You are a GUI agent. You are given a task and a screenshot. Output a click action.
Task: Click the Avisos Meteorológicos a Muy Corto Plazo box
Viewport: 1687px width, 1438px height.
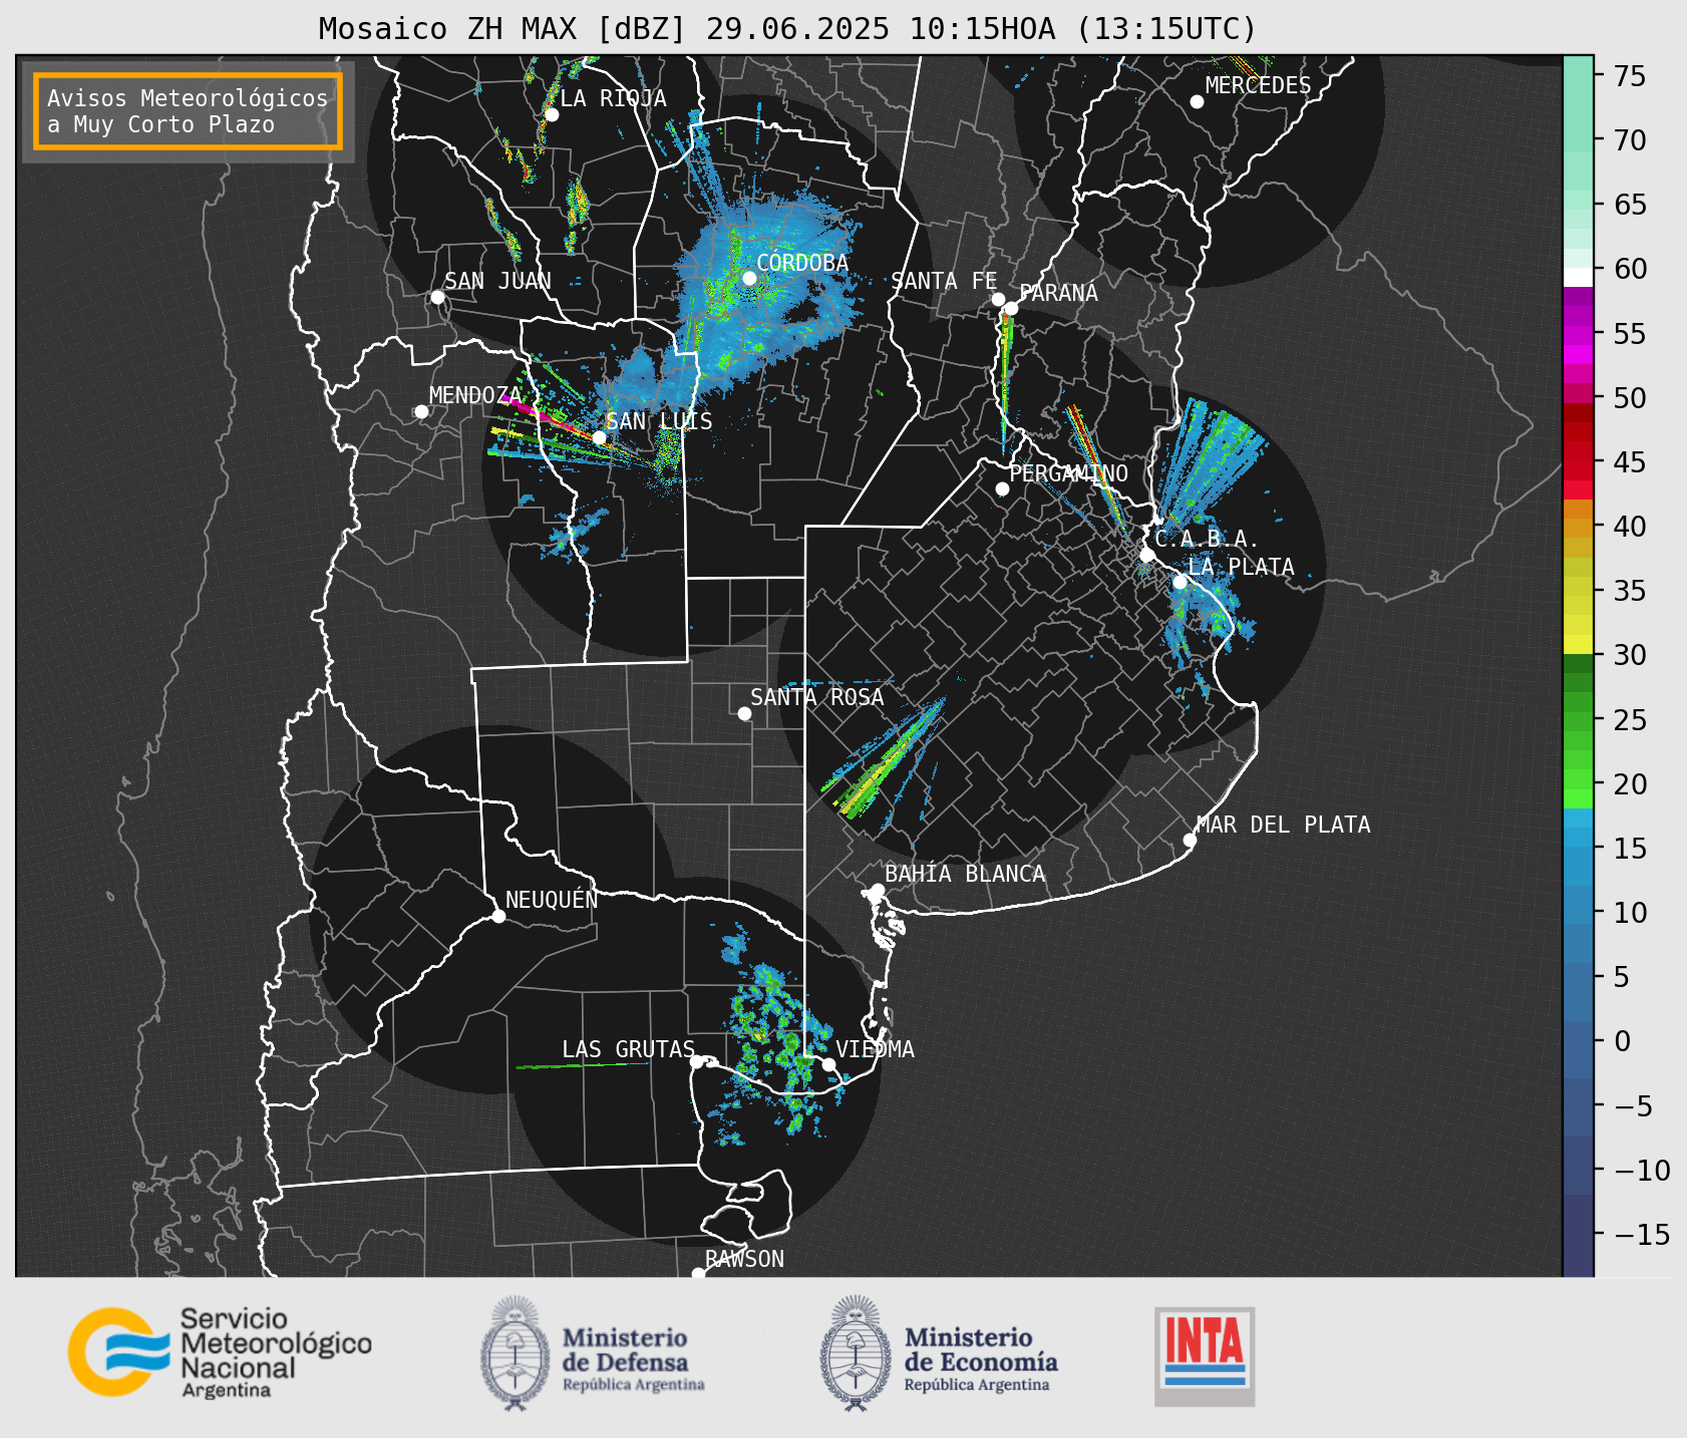[x=188, y=111]
